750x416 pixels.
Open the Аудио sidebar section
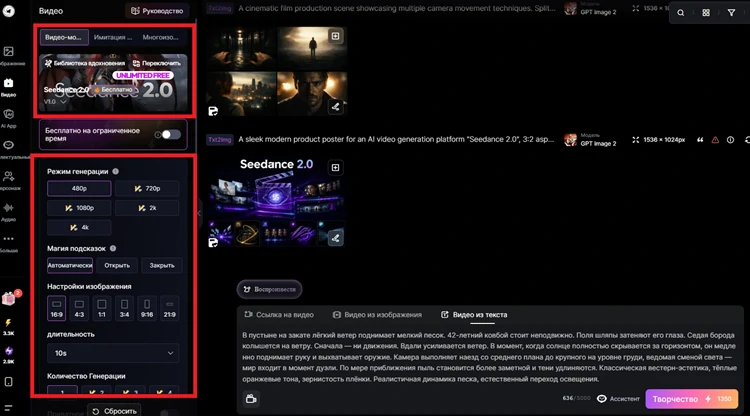pos(9,211)
